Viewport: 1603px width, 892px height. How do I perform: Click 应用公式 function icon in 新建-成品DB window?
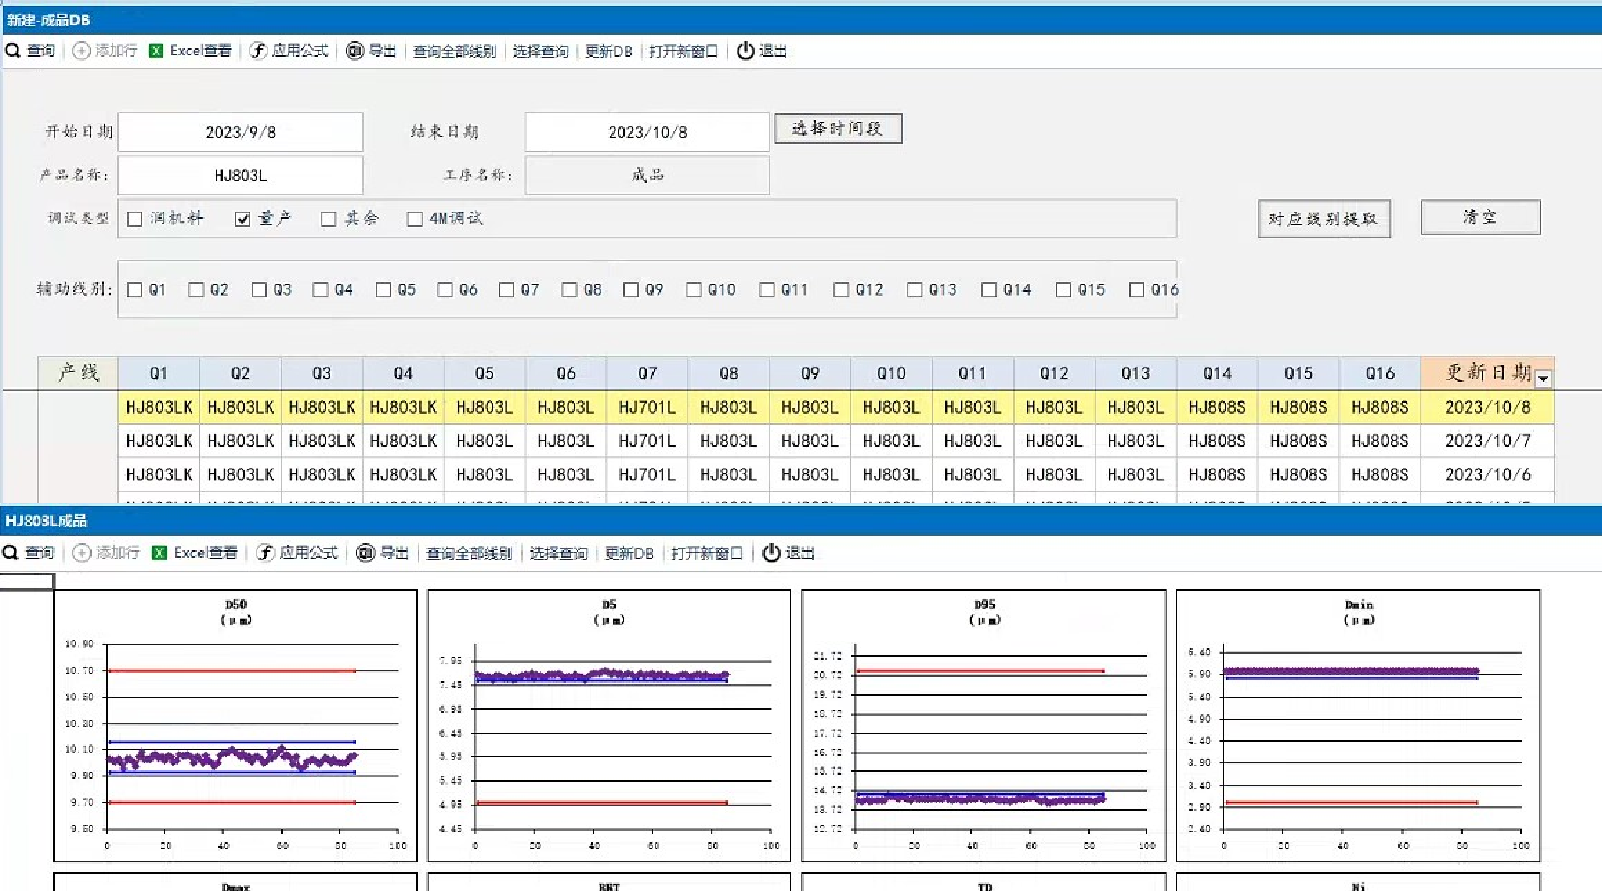coord(258,51)
